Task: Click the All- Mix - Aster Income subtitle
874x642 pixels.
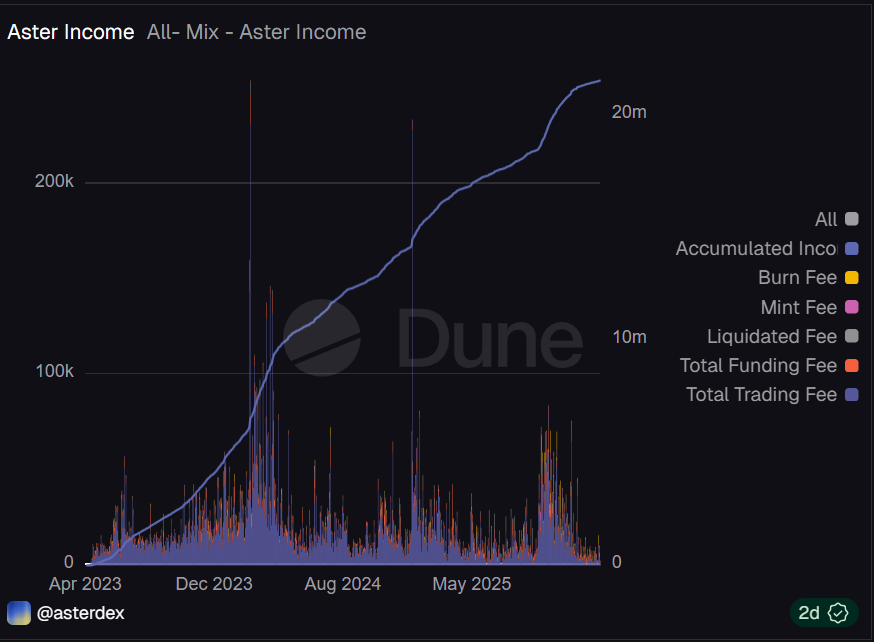Action: tap(256, 32)
